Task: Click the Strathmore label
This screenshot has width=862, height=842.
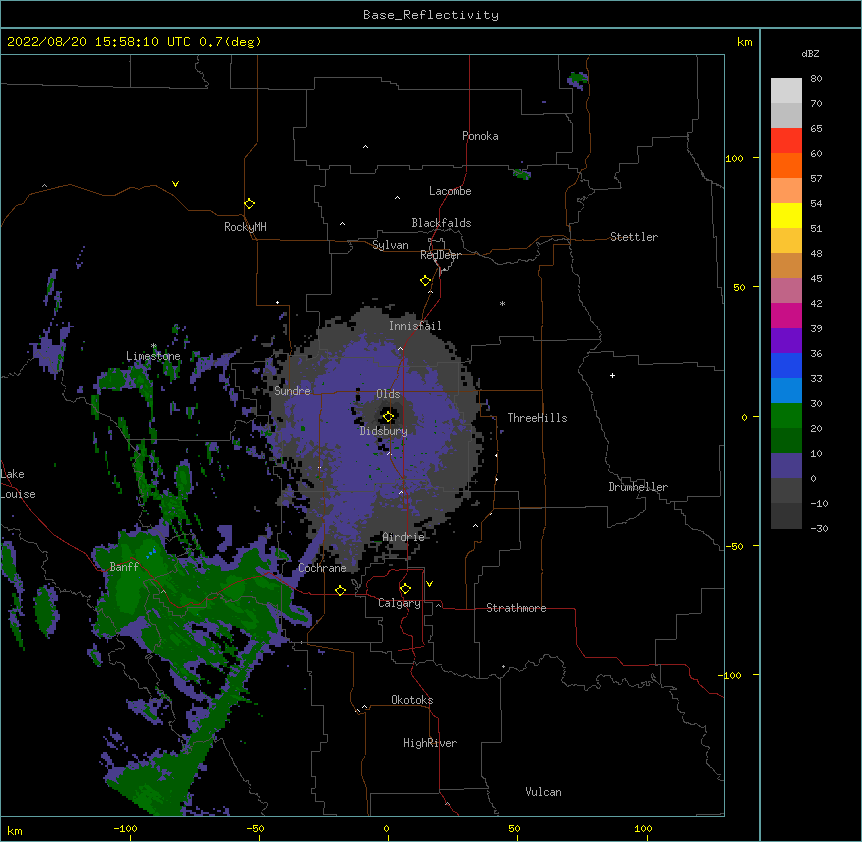Action: [516, 608]
